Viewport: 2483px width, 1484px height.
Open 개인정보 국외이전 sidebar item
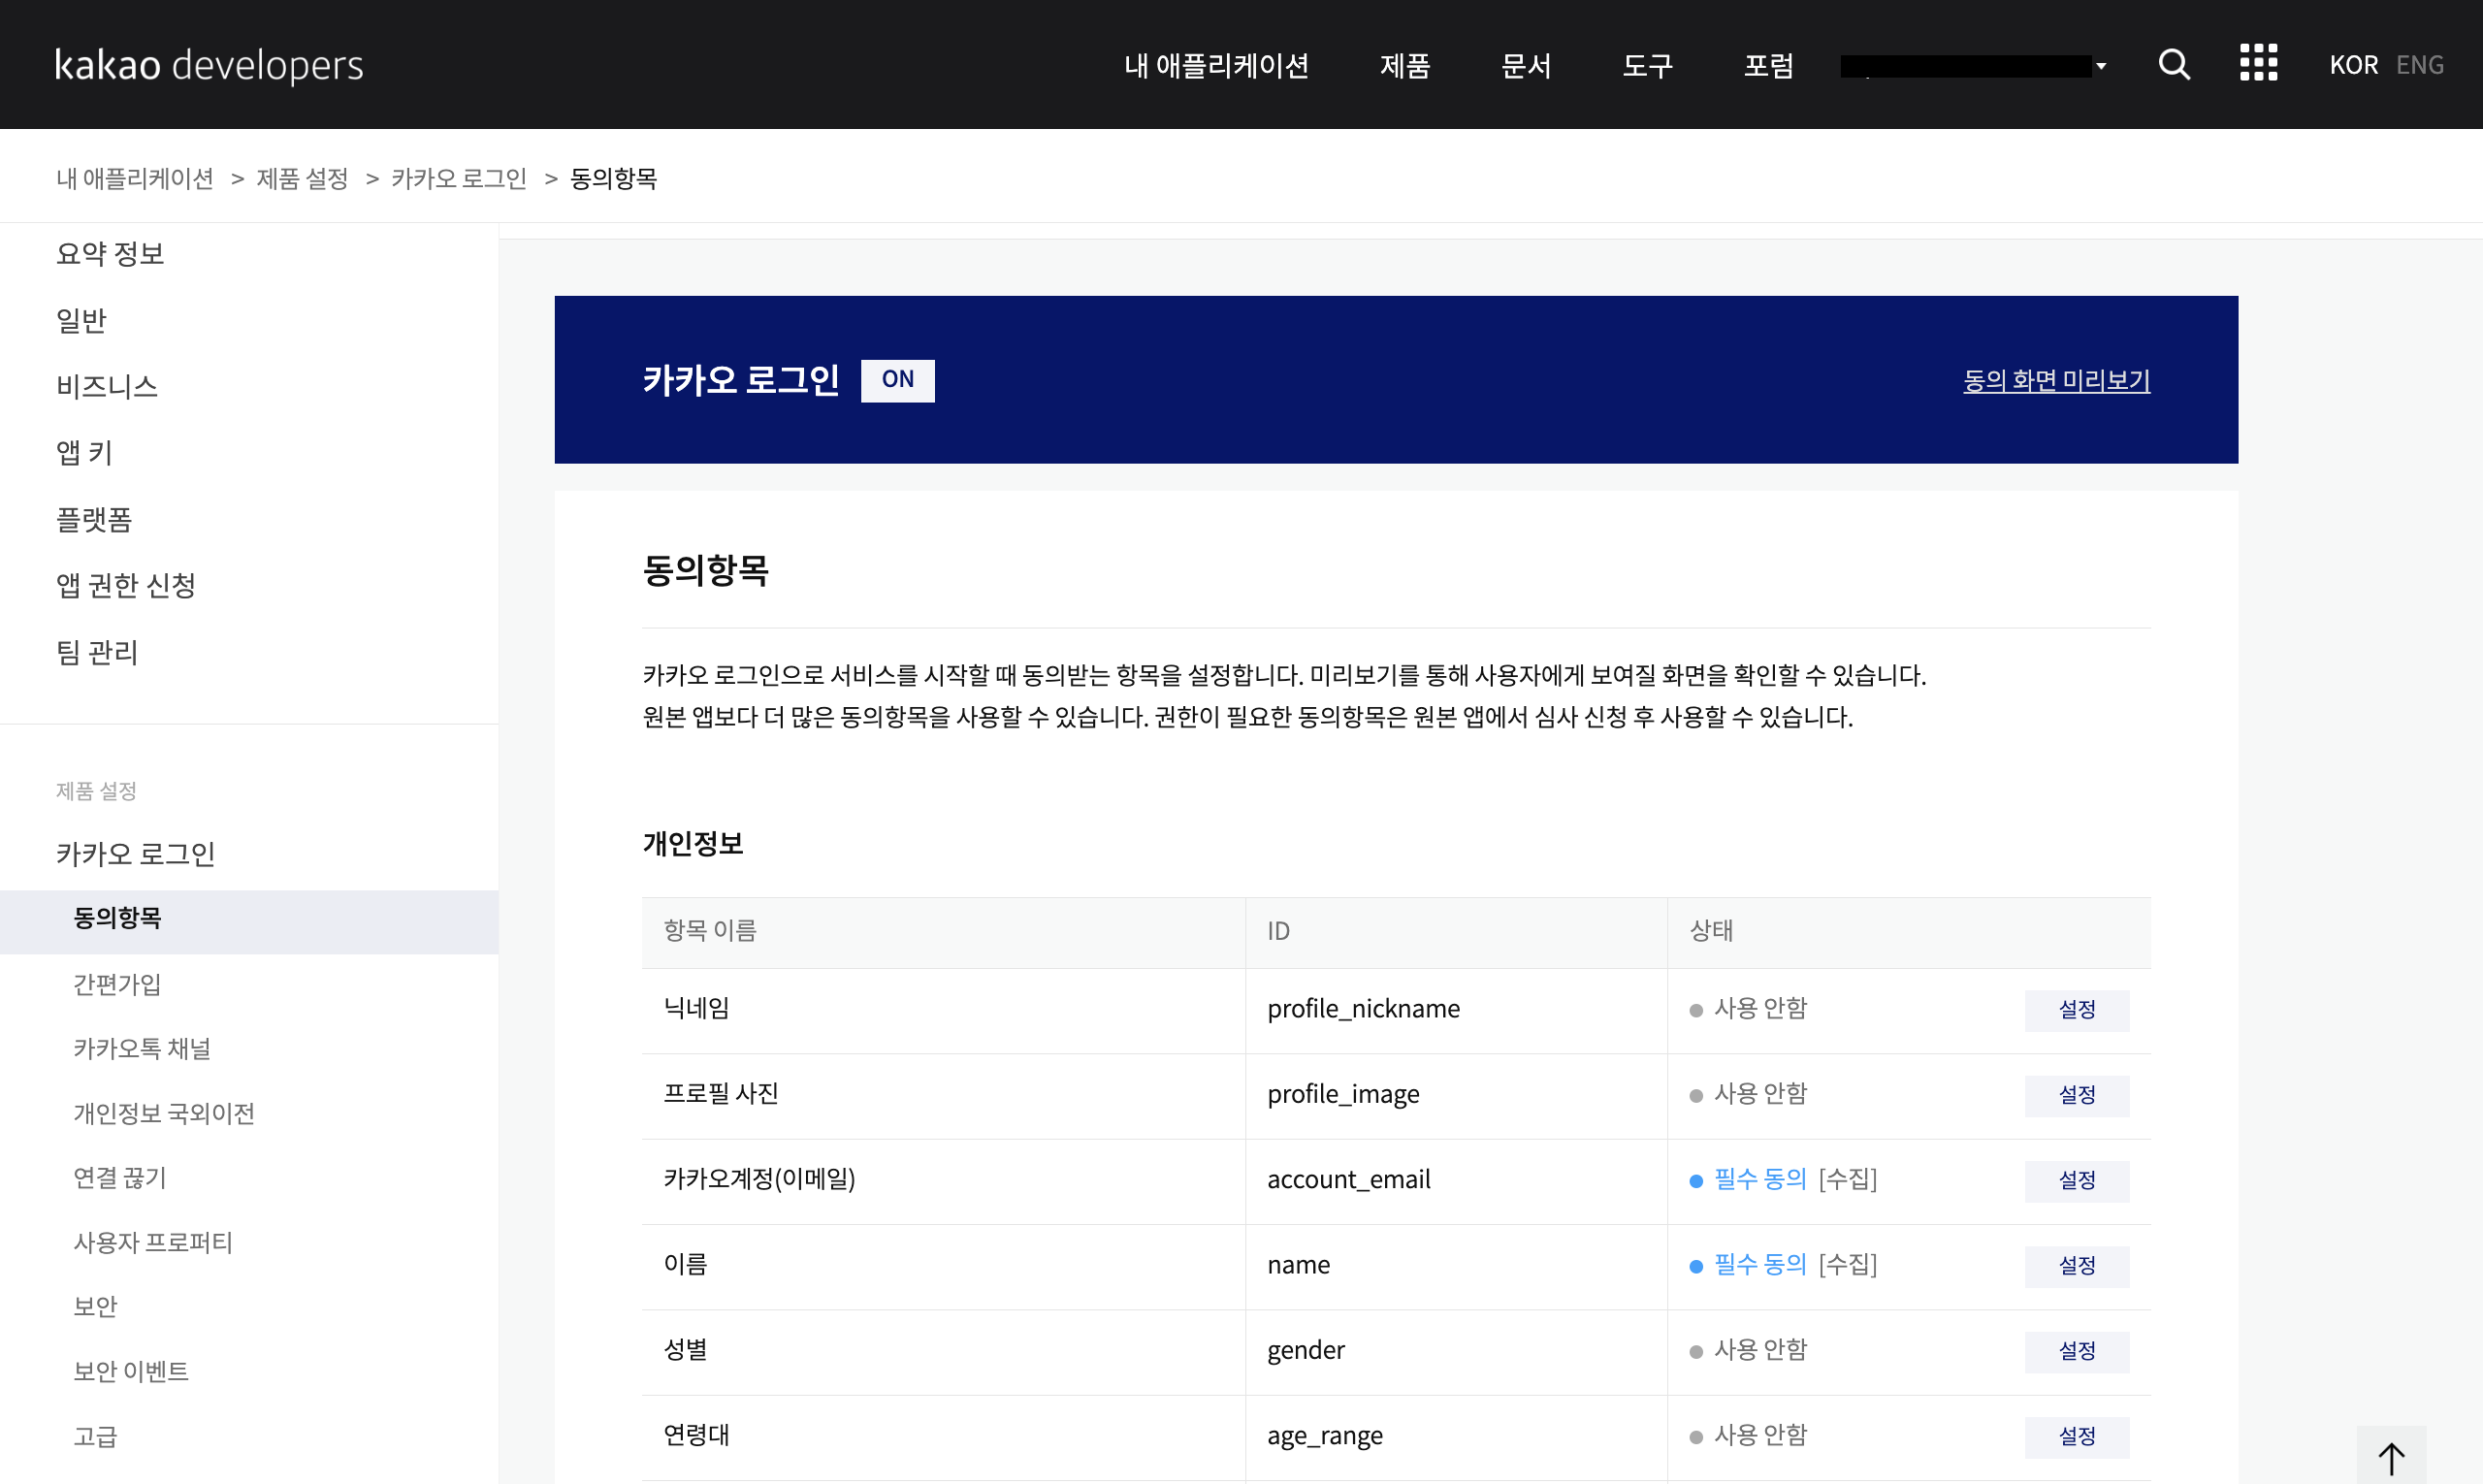point(164,1113)
